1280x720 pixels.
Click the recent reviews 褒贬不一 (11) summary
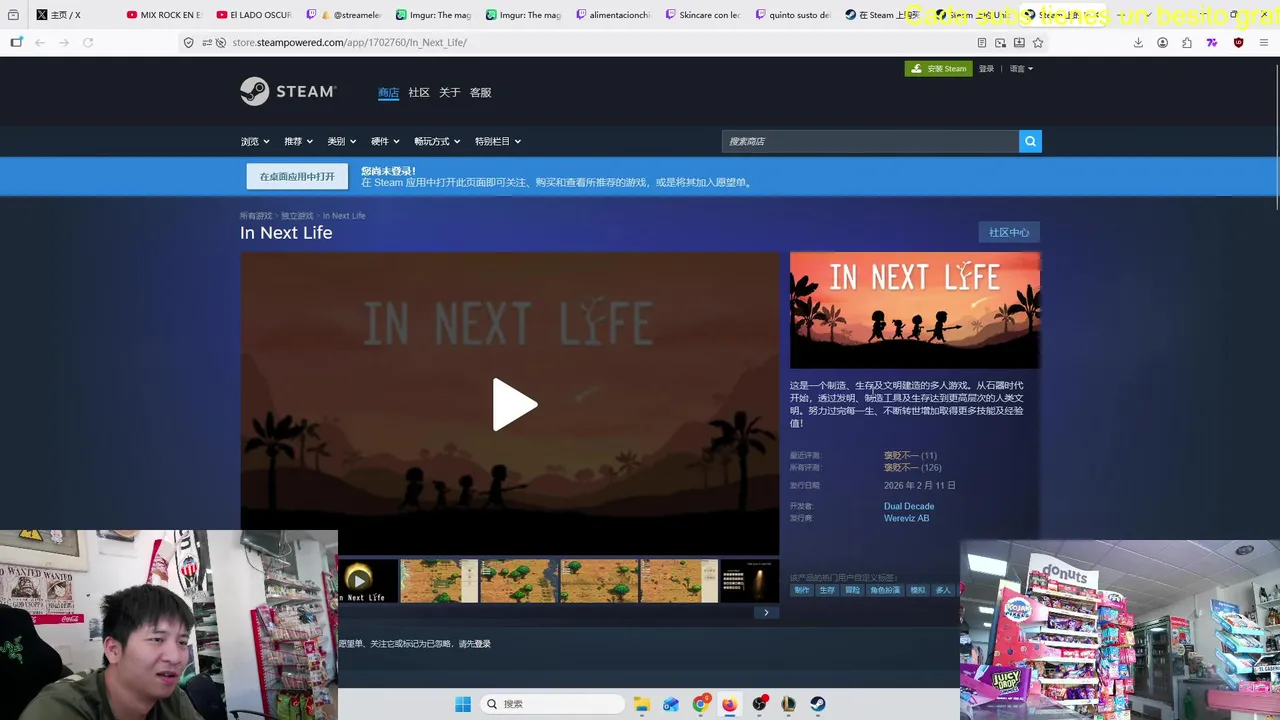coord(910,455)
